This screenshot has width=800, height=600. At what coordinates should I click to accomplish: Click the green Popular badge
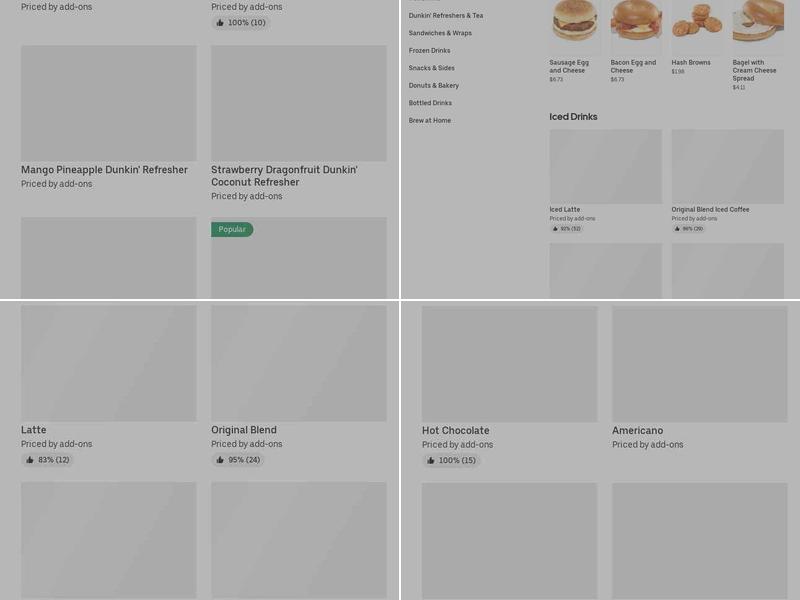point(232,230)
